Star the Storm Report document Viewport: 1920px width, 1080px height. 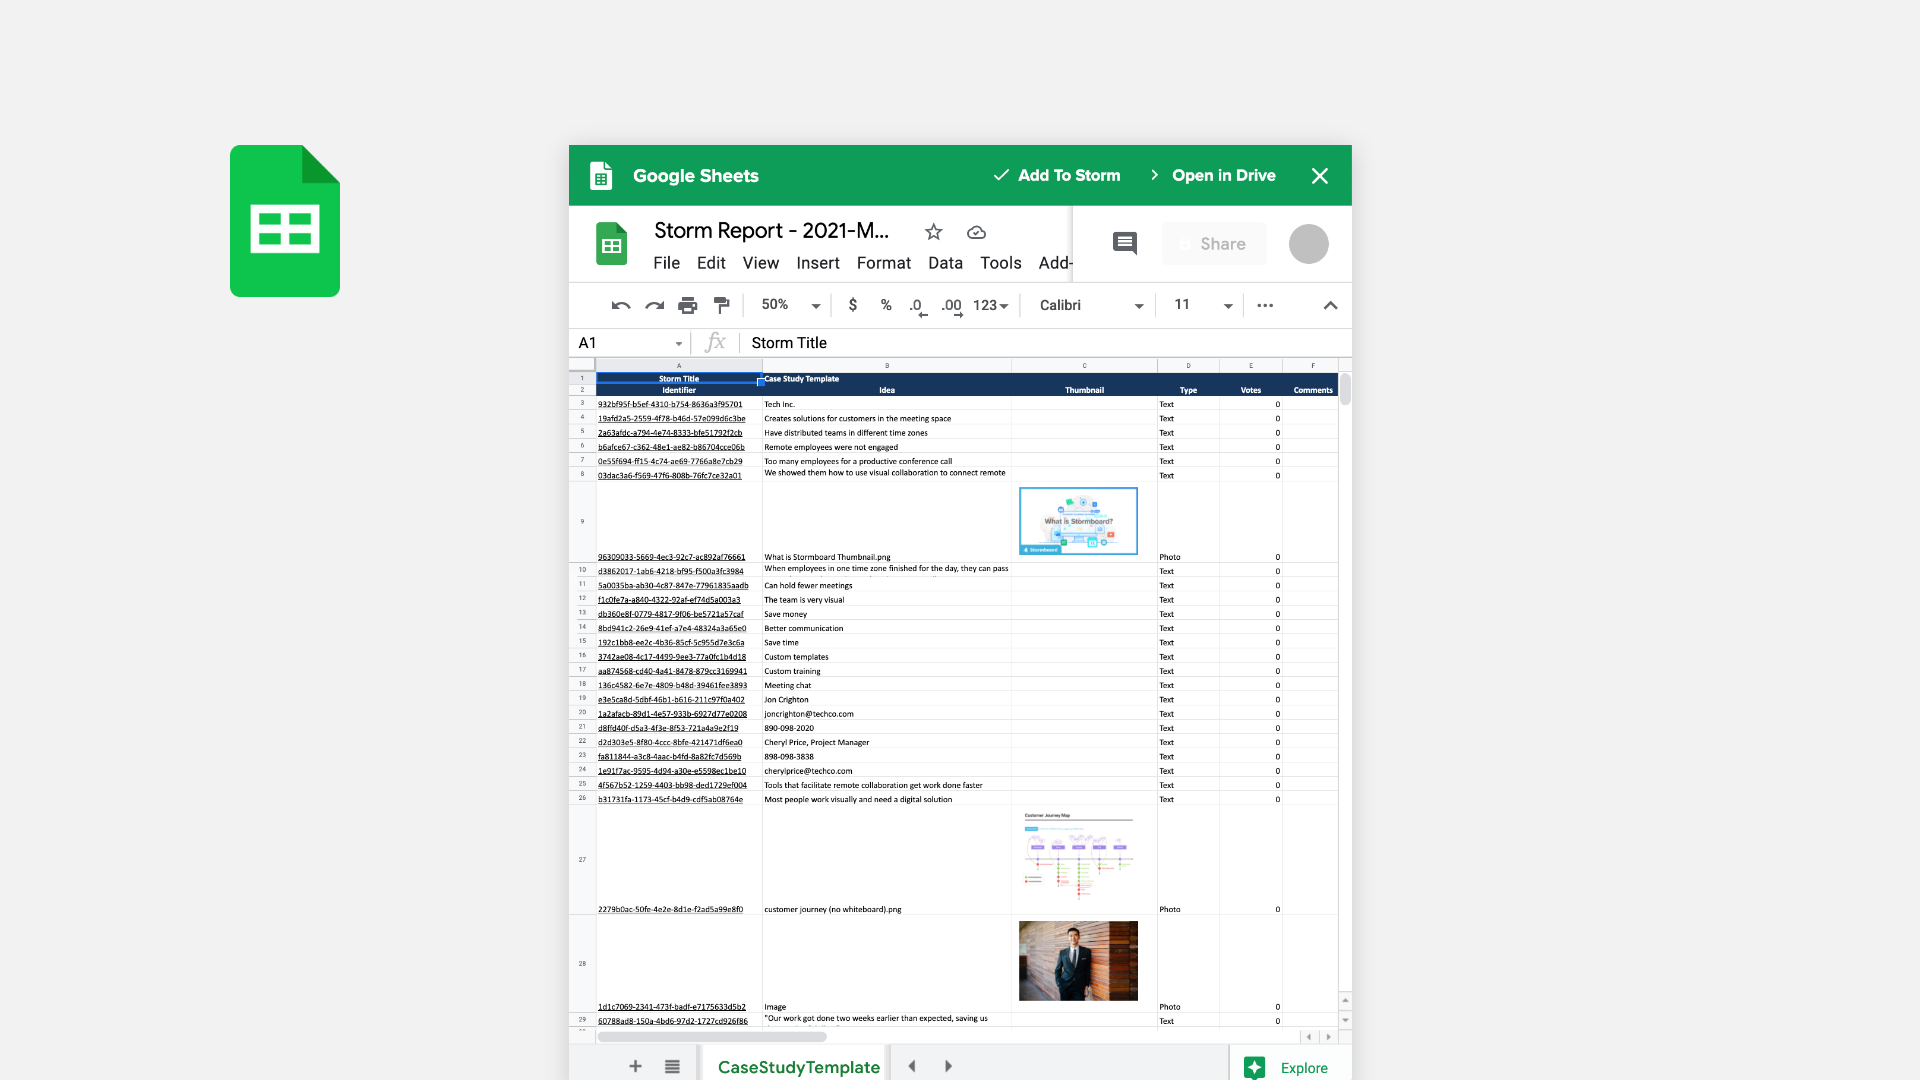click(x=934, y=232)
